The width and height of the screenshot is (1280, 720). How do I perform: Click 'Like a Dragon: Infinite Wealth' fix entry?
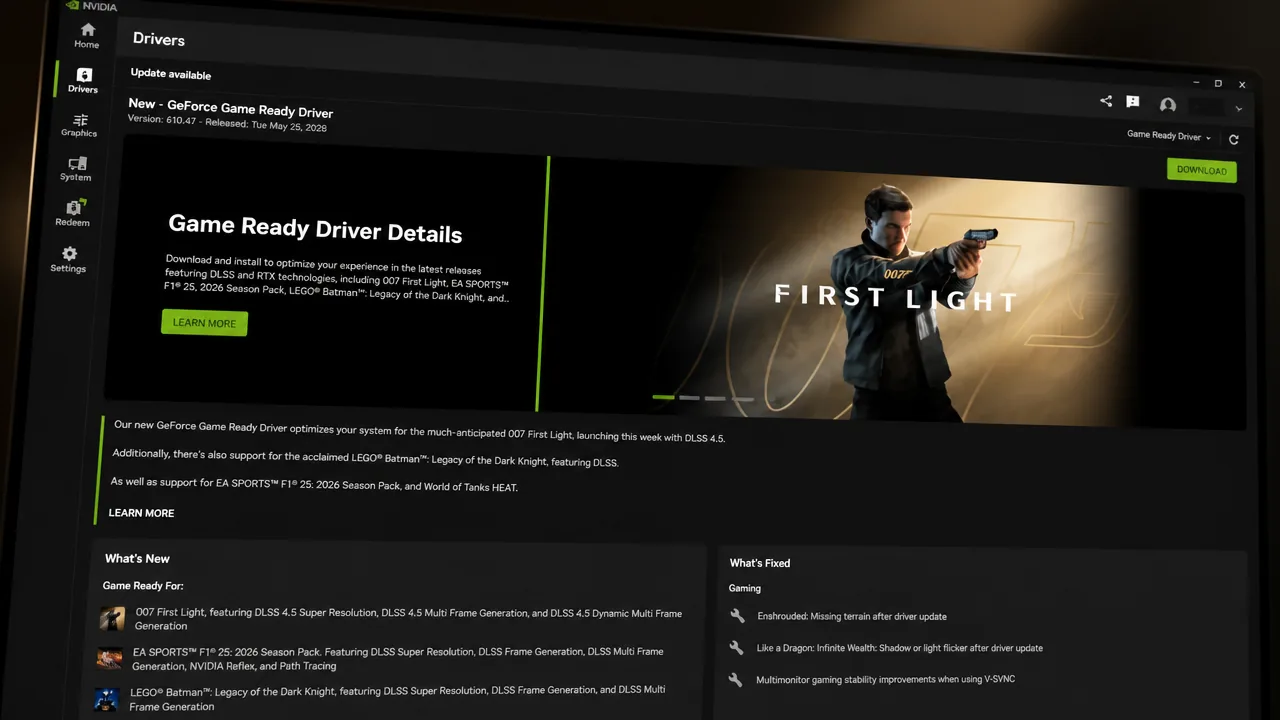(x=899, y=648)
